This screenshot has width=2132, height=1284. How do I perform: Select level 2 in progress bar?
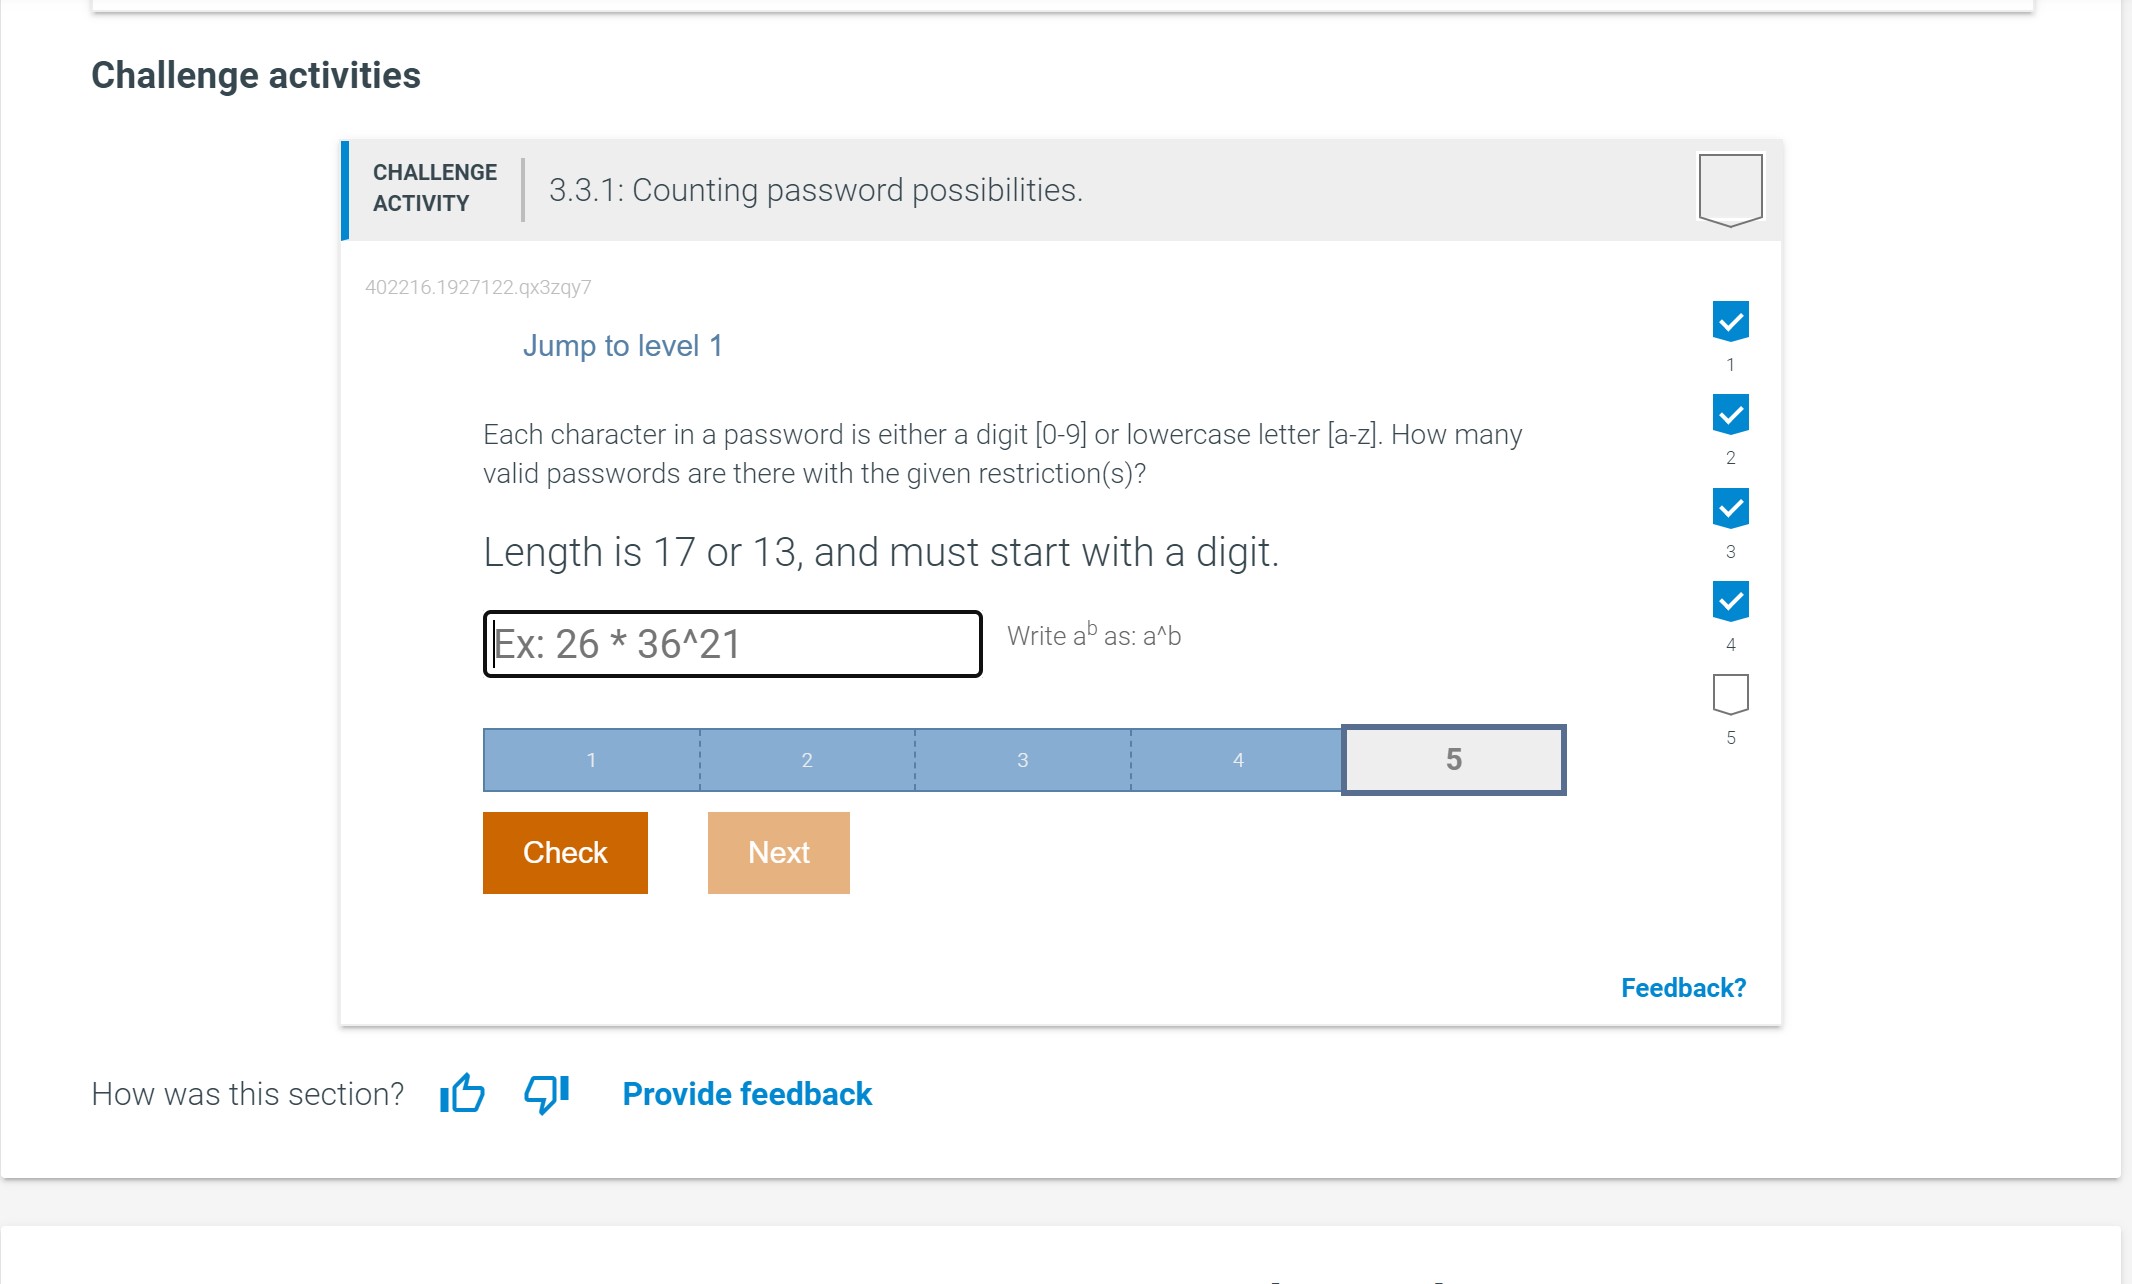(x=807, y=760)
